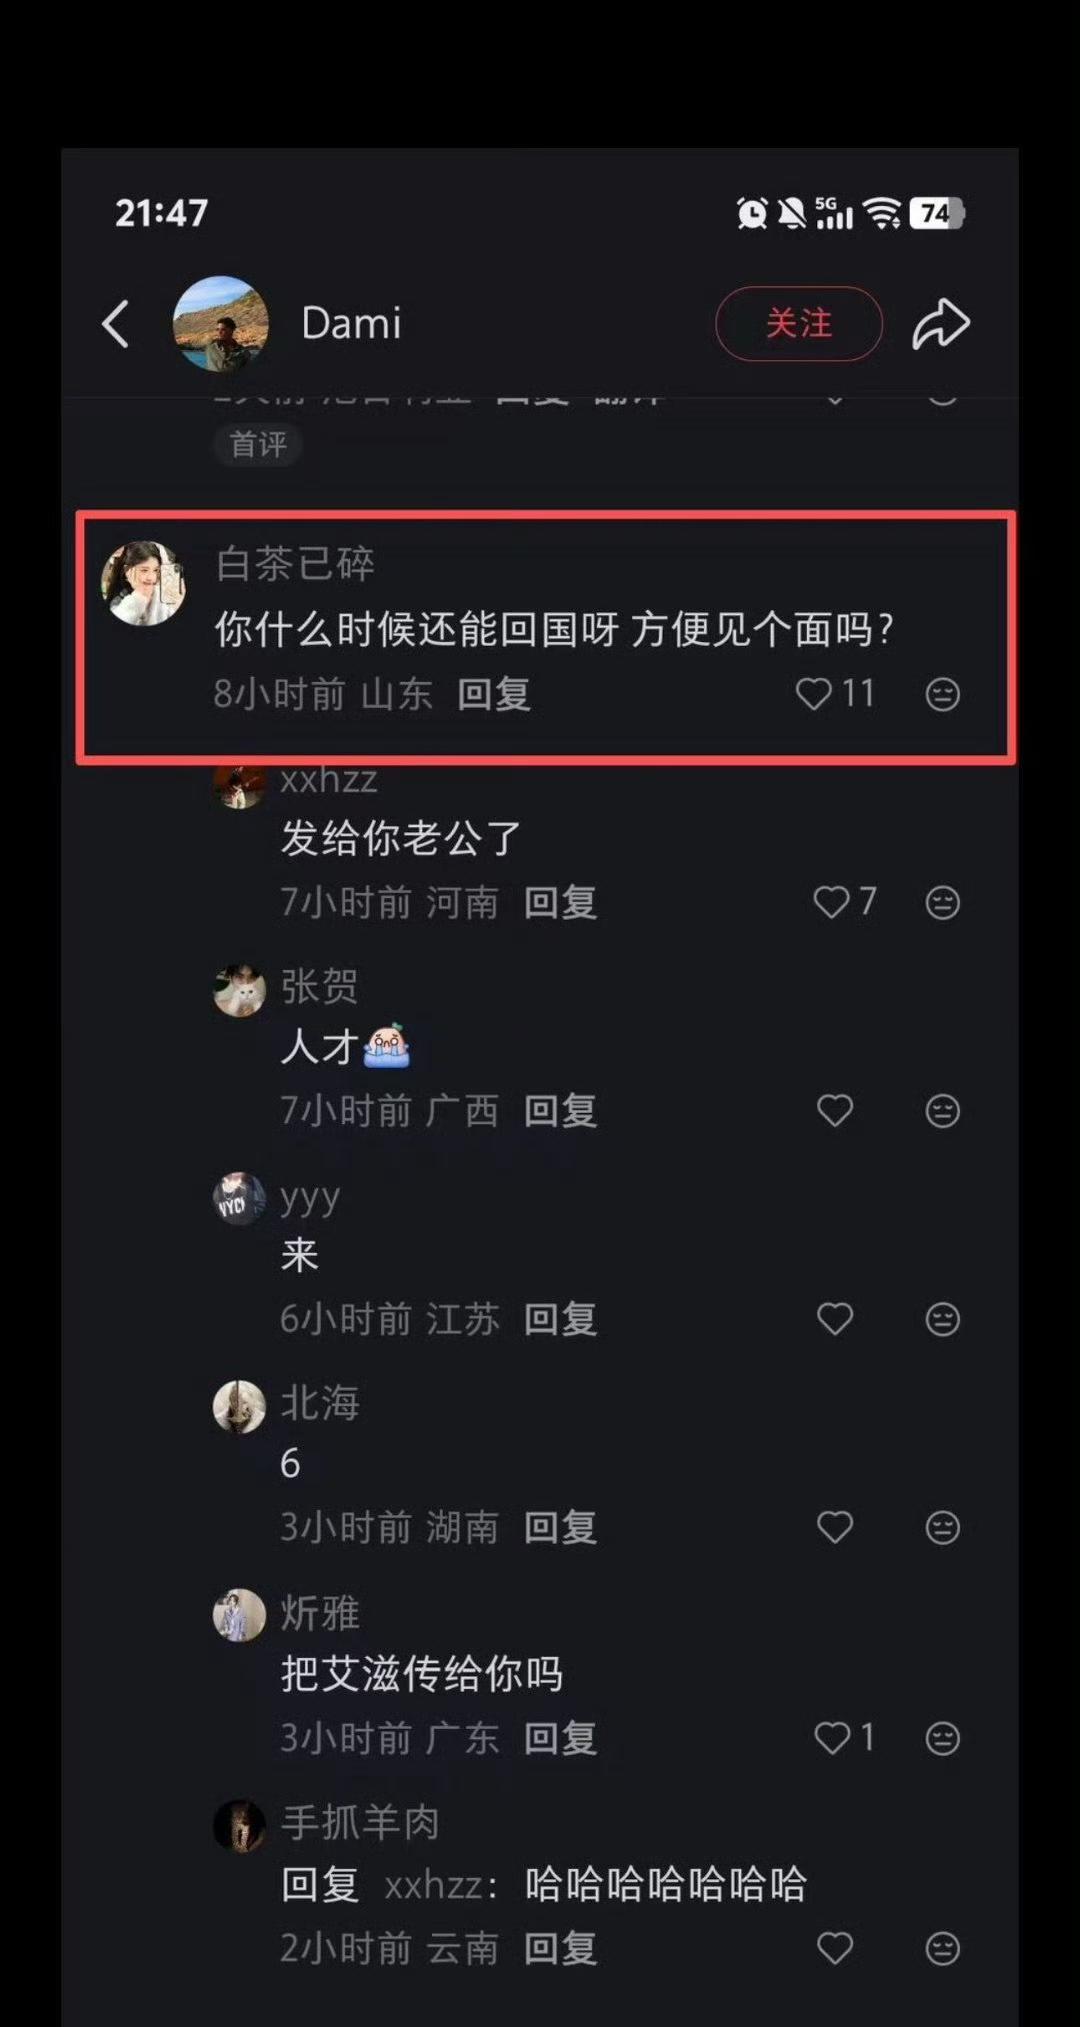Tap dislike face on 白茶已碎's comment
This screenshot has width=1080, height=2027.
(942, 694)
